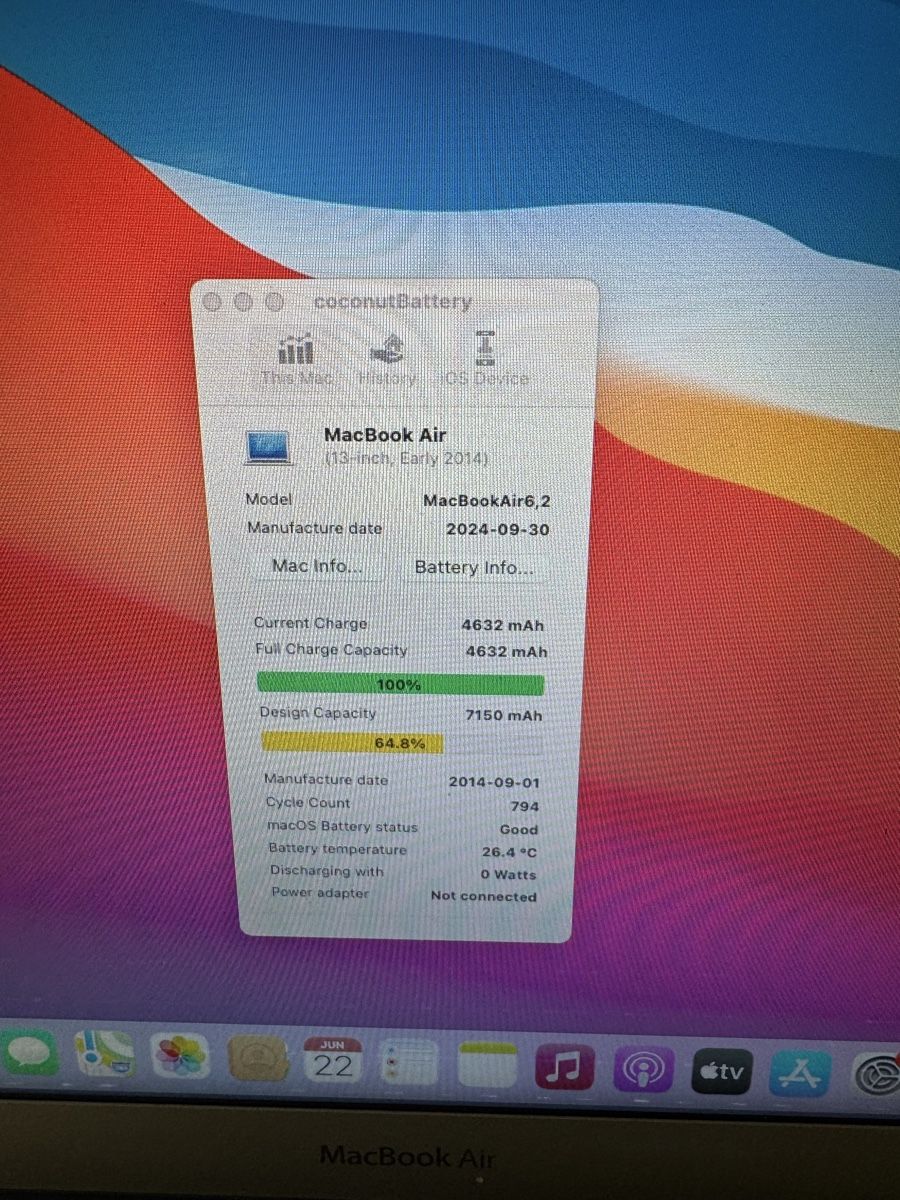Screen dimensions: 900x1200
Task: Open Apple TV from the Dock
Action: click(x=721, y=1071)
